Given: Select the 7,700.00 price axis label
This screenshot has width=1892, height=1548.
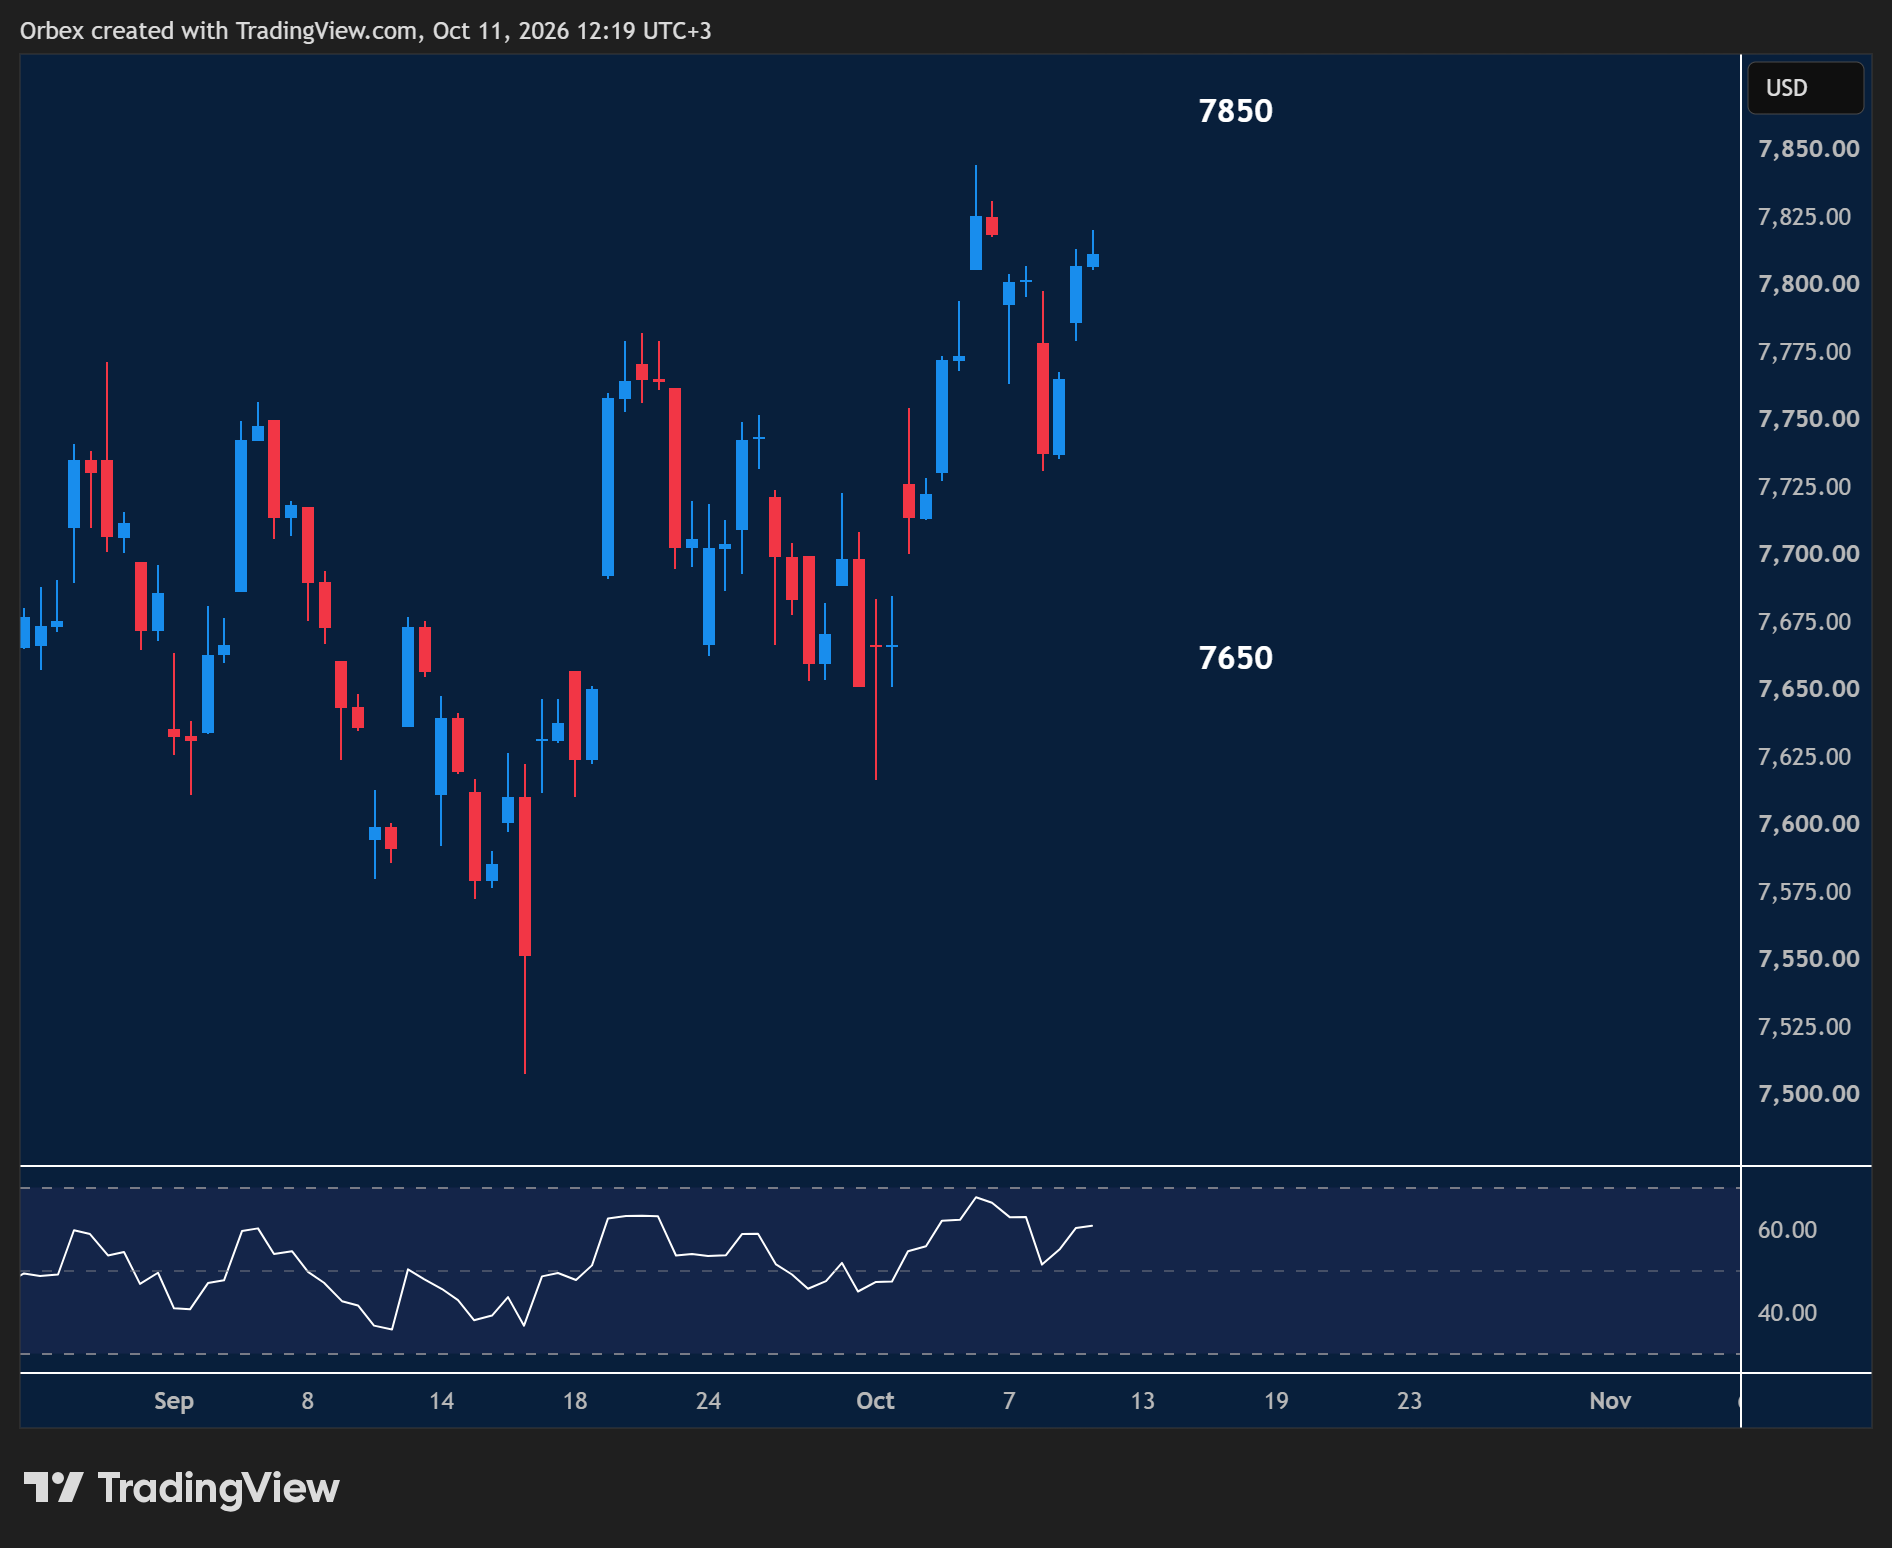Looking at the screenshot, I should point(1808,554).
